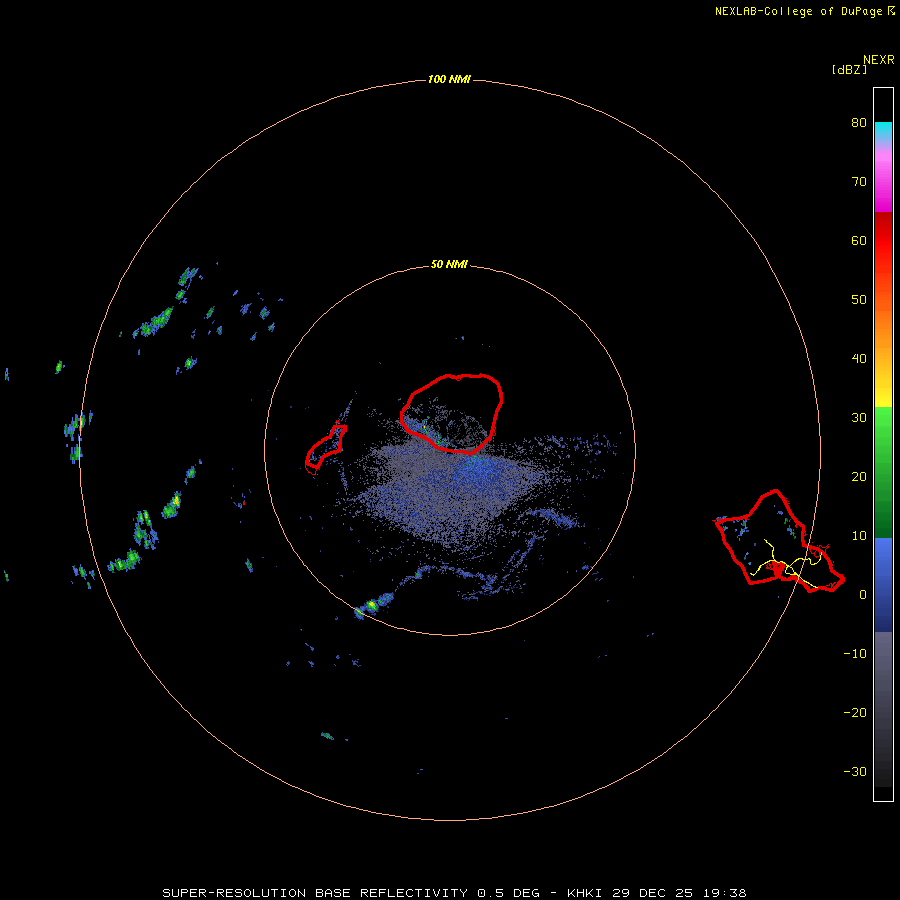Click the -20 value on the dBZ scale
The height and width of the screenshot is (900, 900).
pos(855,713)
